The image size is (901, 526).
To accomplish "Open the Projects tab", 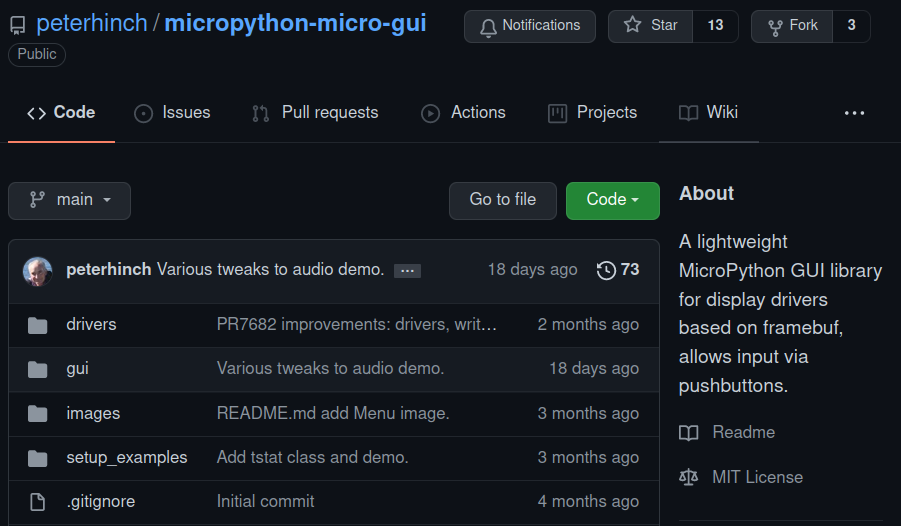I will point(592,113).
